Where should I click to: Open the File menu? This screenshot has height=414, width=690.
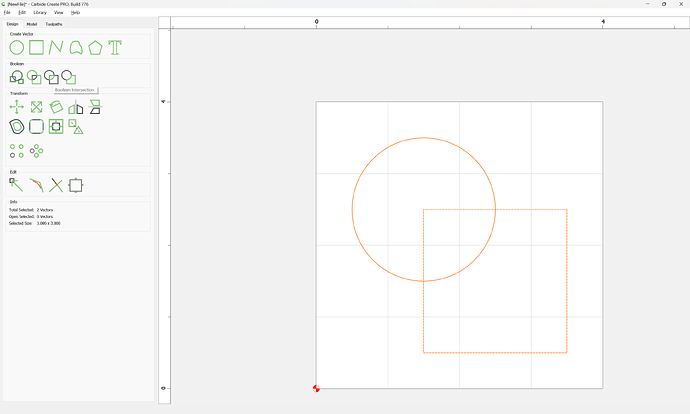point(7,13)
